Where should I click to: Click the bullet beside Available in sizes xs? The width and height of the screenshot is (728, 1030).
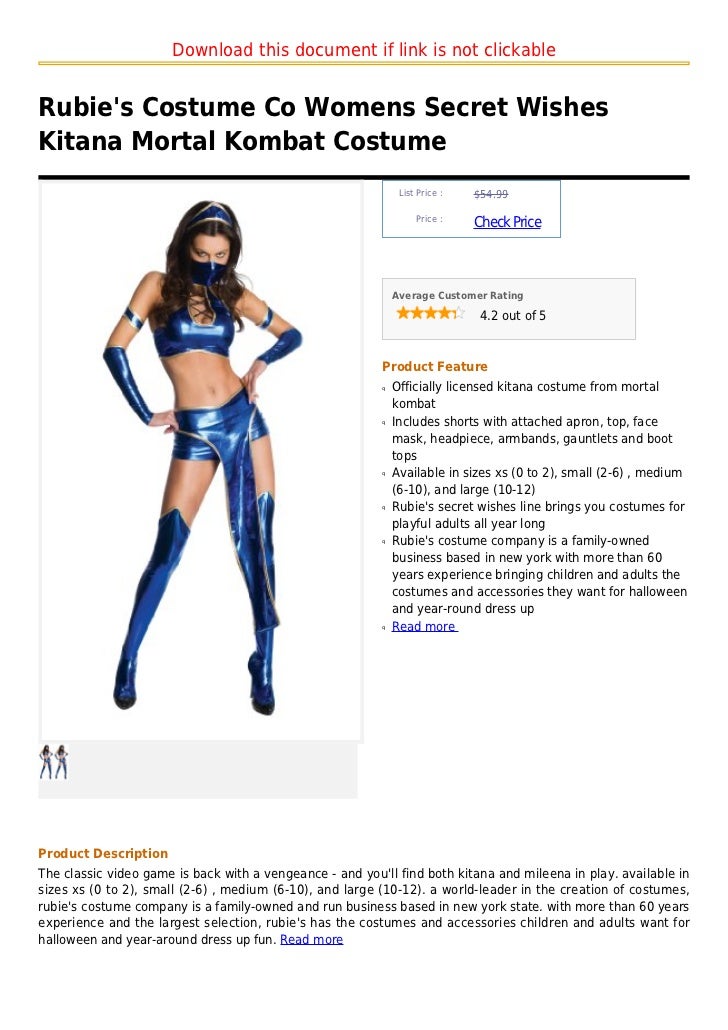coord(384,474)
